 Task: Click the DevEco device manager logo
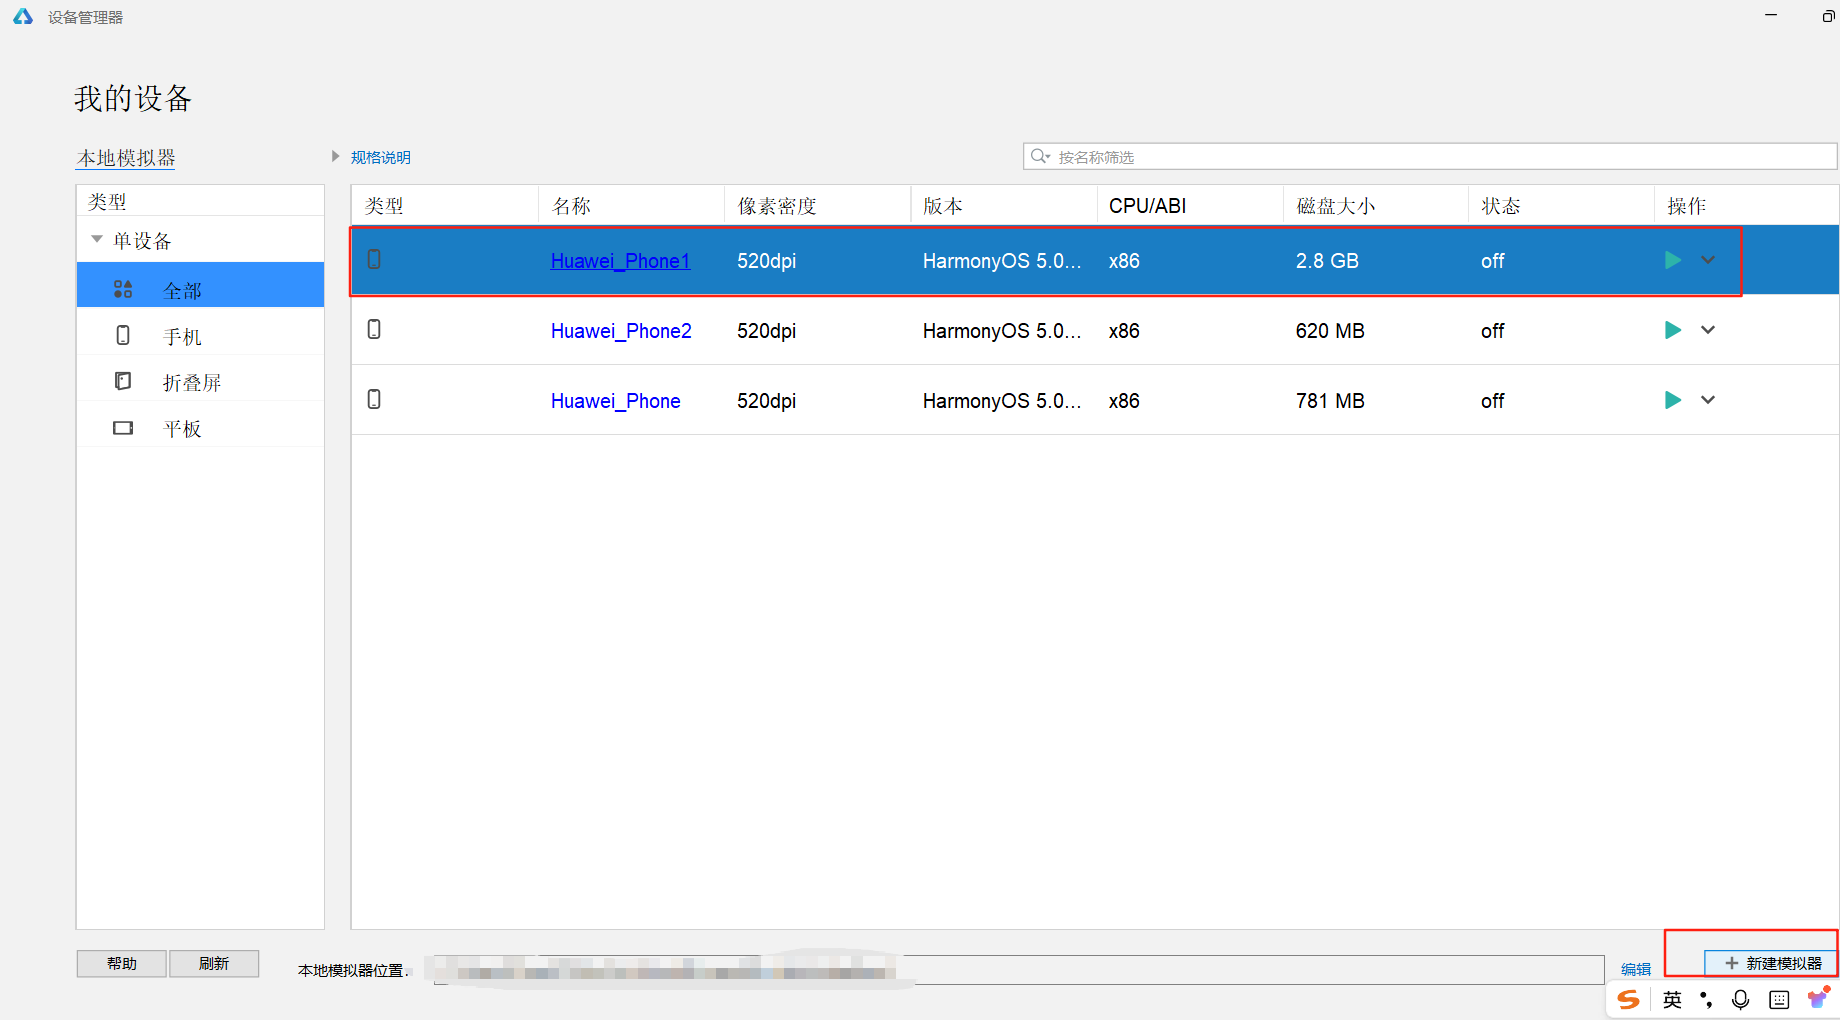click(x=22, y=16)
